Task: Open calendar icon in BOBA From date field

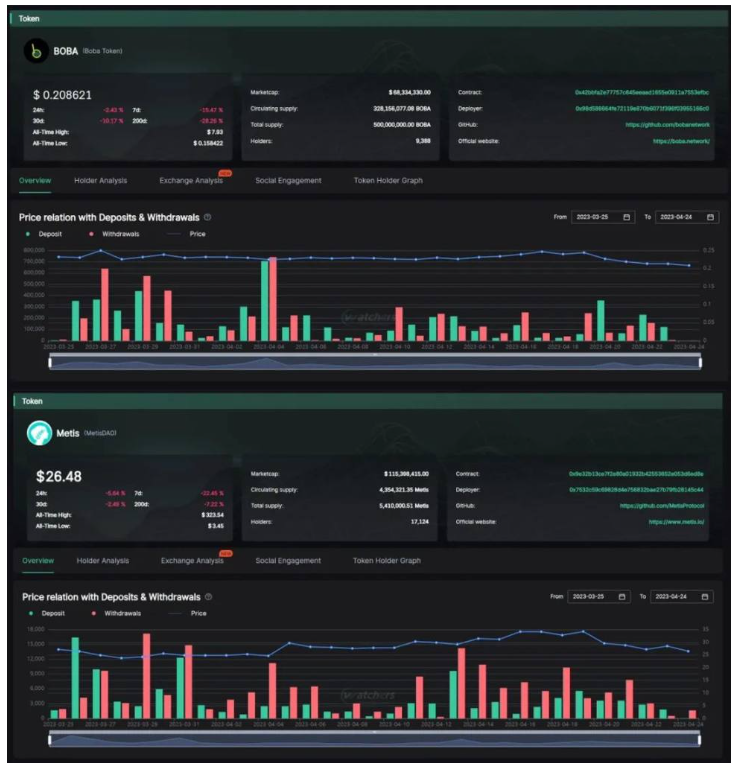Action: [x=626, y=217]
